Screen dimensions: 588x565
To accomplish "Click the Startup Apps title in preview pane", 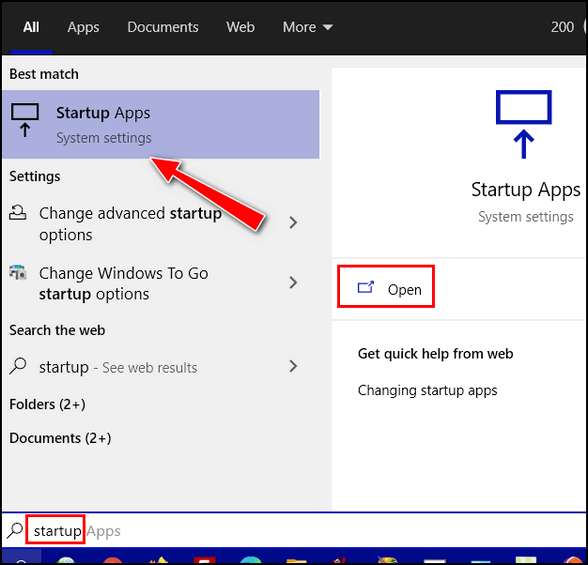I will pos(526,190).
